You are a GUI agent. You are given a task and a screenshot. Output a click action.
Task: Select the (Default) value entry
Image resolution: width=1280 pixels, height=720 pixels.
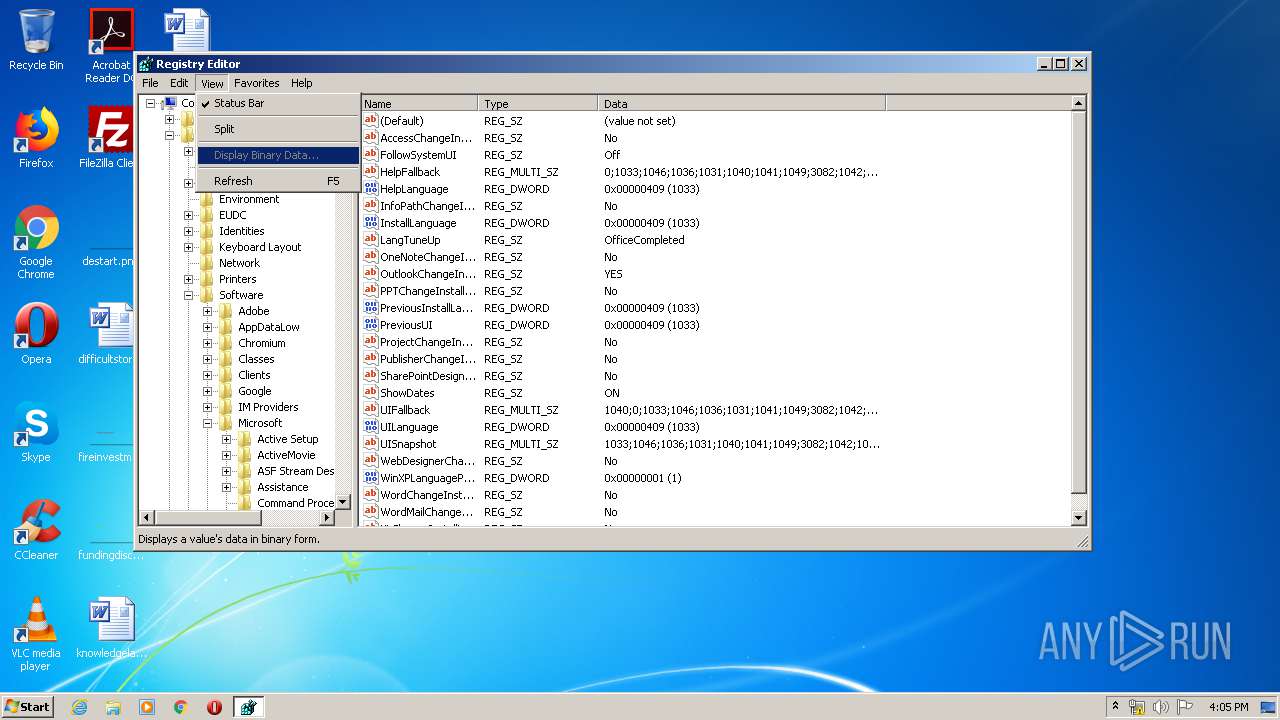tap(401, 121)
